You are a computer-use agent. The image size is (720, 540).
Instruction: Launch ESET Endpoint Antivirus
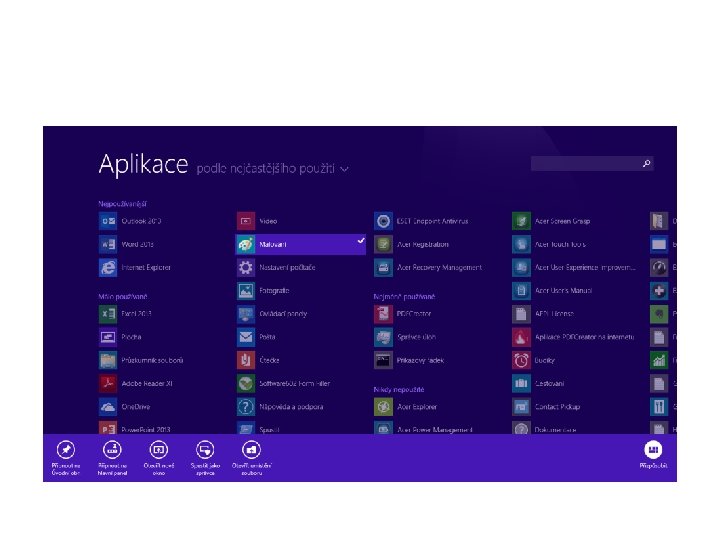pyautogui.click(x=383, y=221)
